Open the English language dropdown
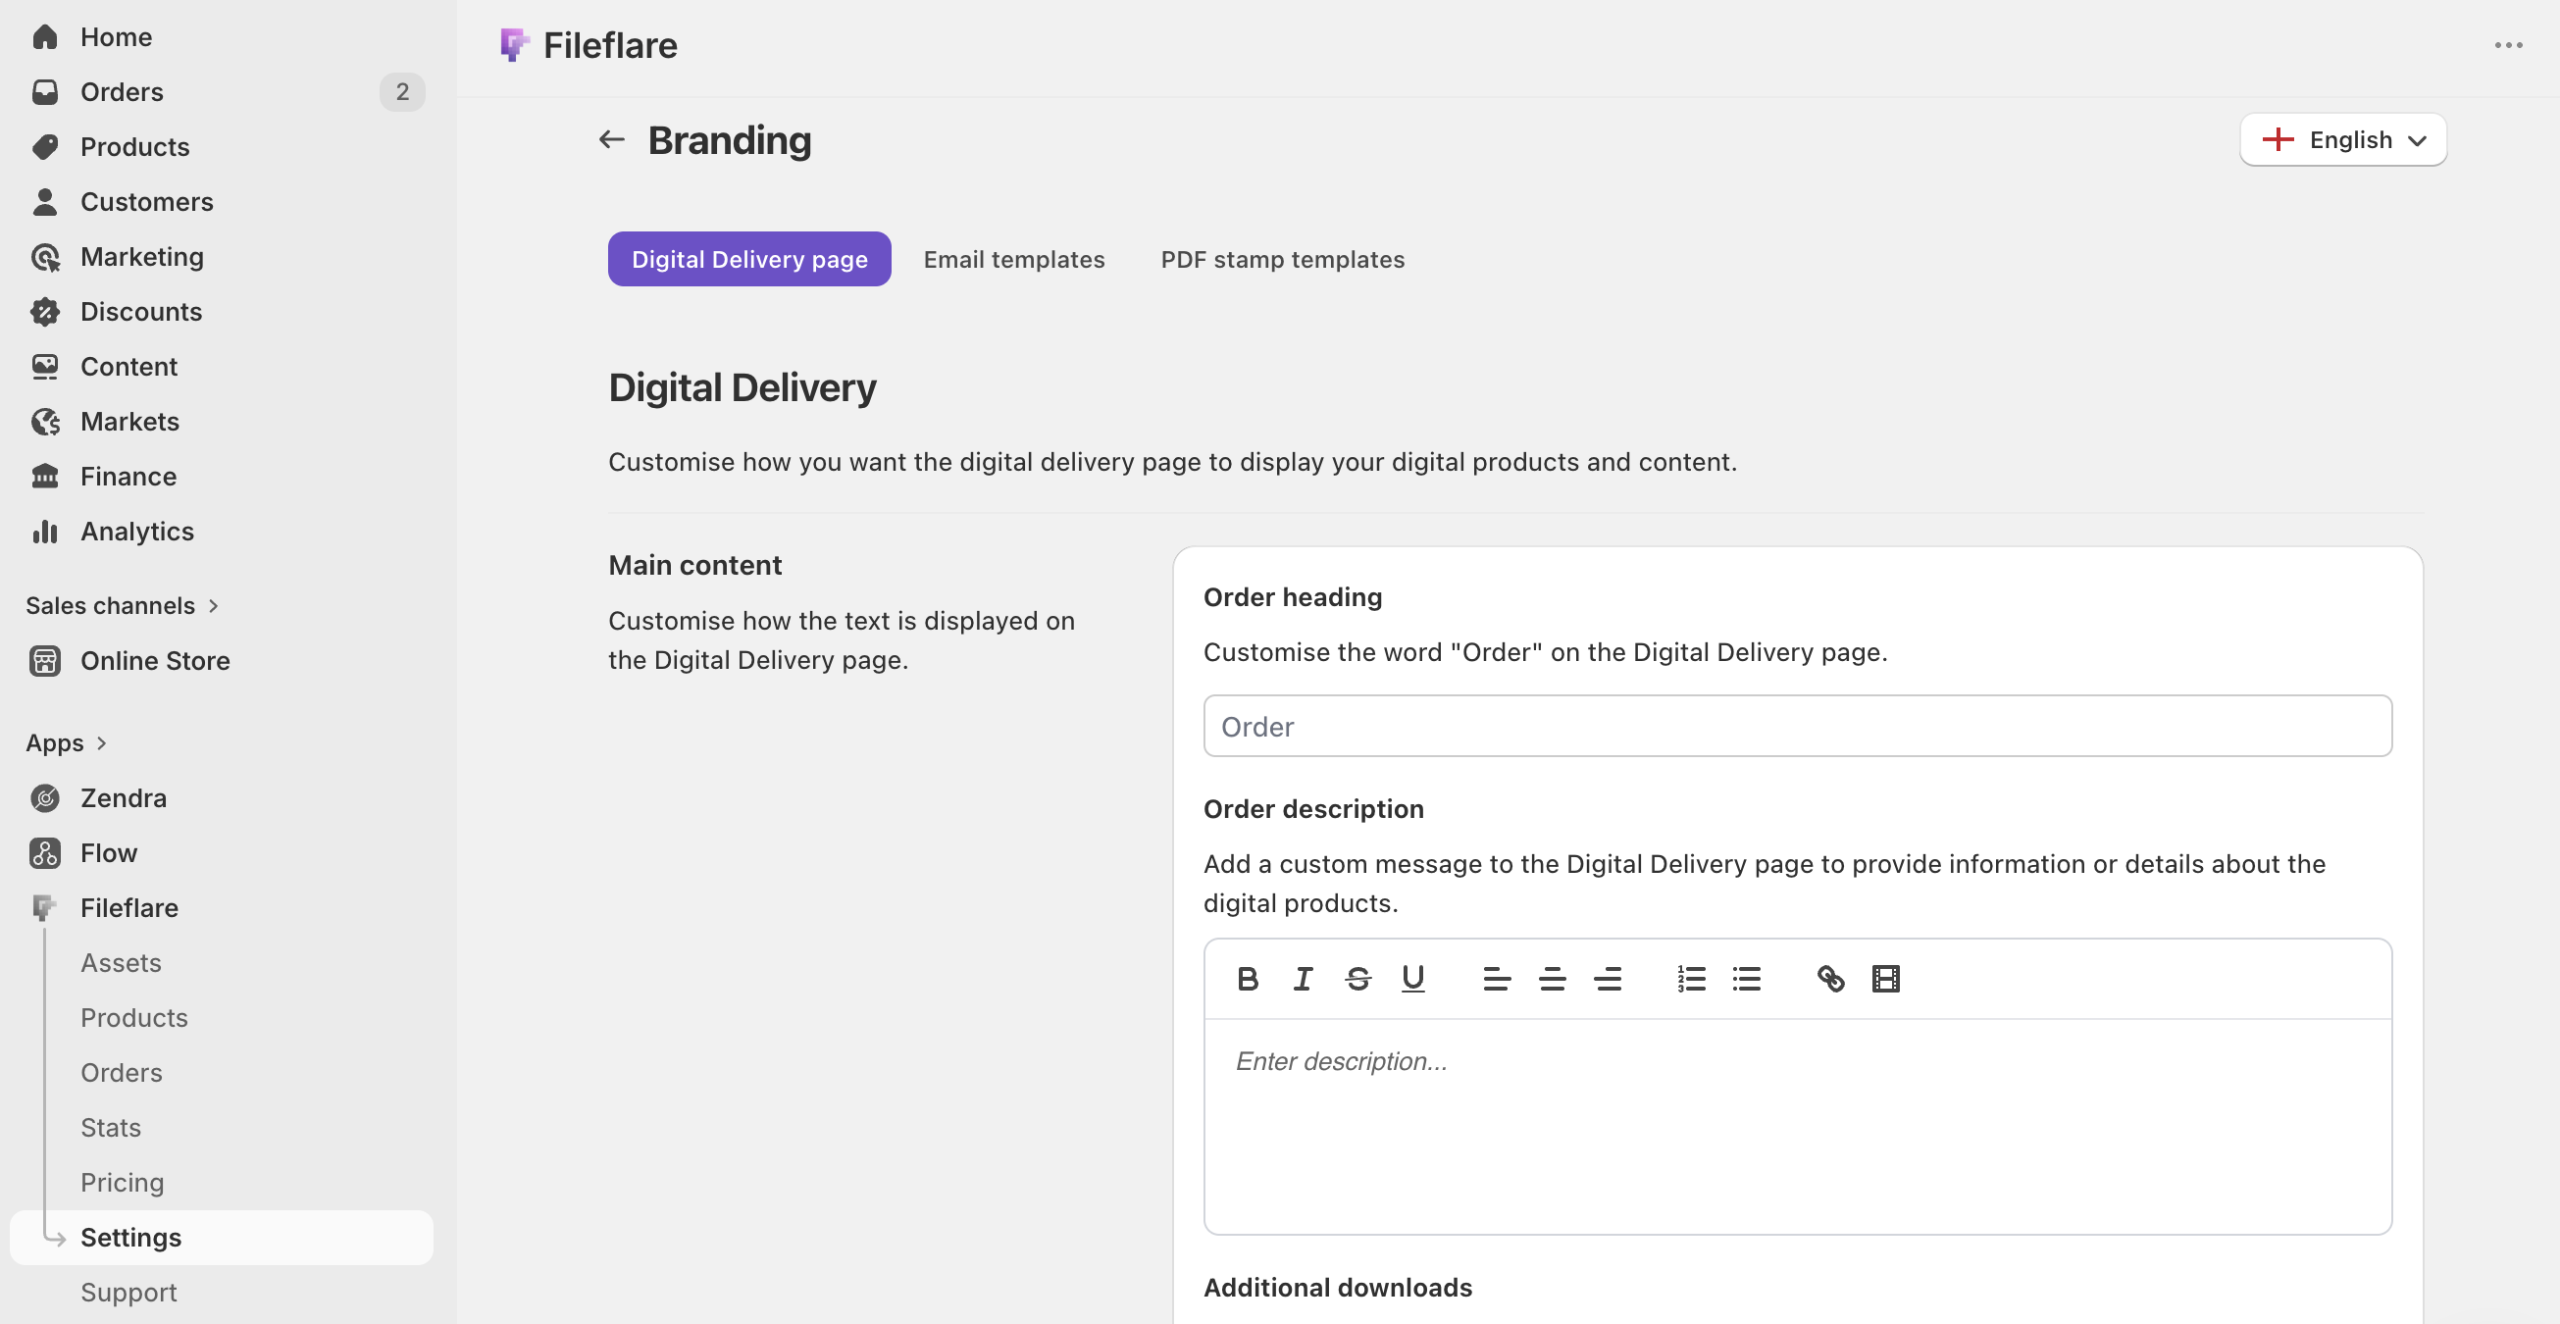 [x=2343, y=140]
